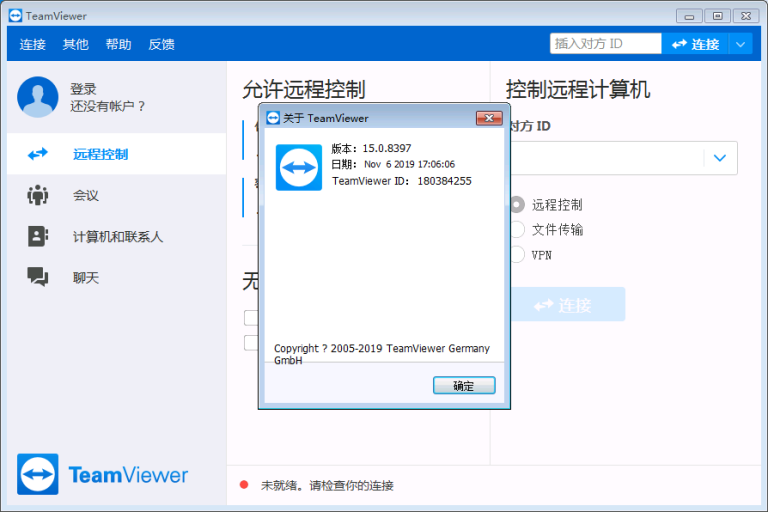768x512 pixels.
Task: Click the meeting people icon
Action: point(38,195)
